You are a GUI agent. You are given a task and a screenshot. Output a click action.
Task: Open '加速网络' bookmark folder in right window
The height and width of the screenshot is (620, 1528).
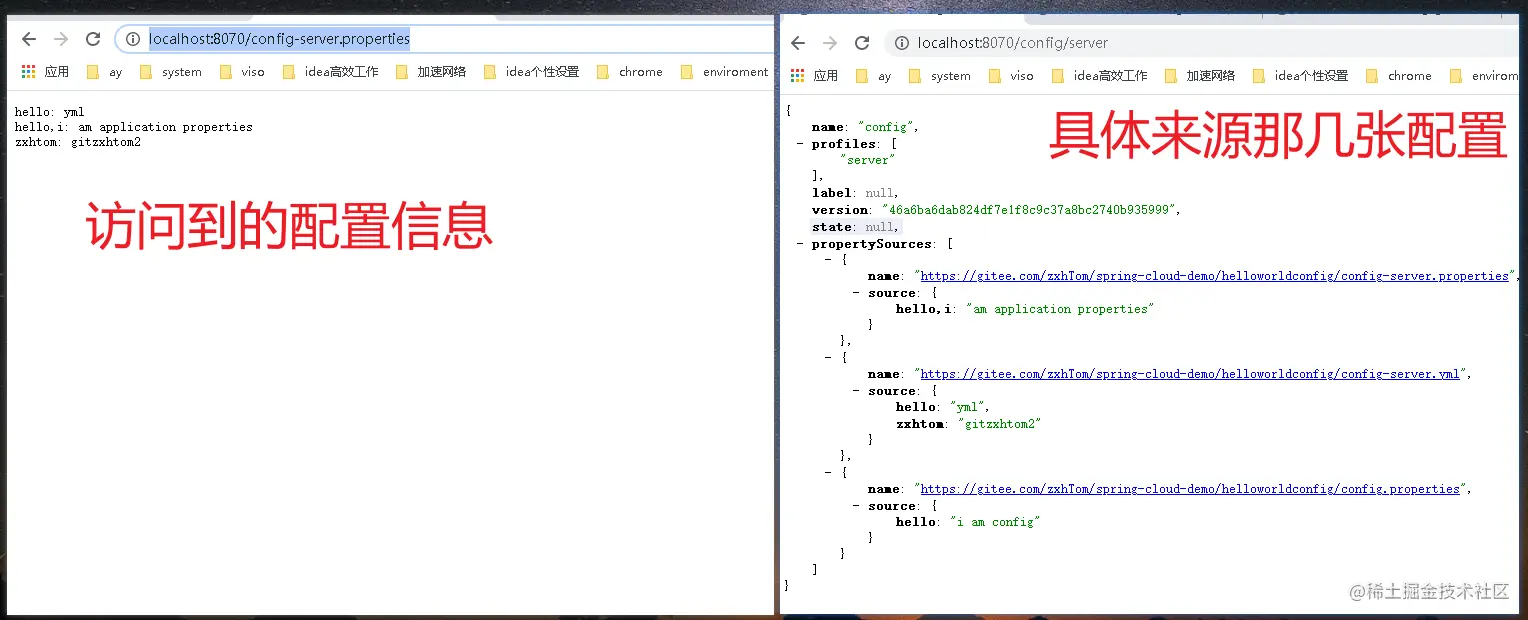click(x=1201, y=76)
